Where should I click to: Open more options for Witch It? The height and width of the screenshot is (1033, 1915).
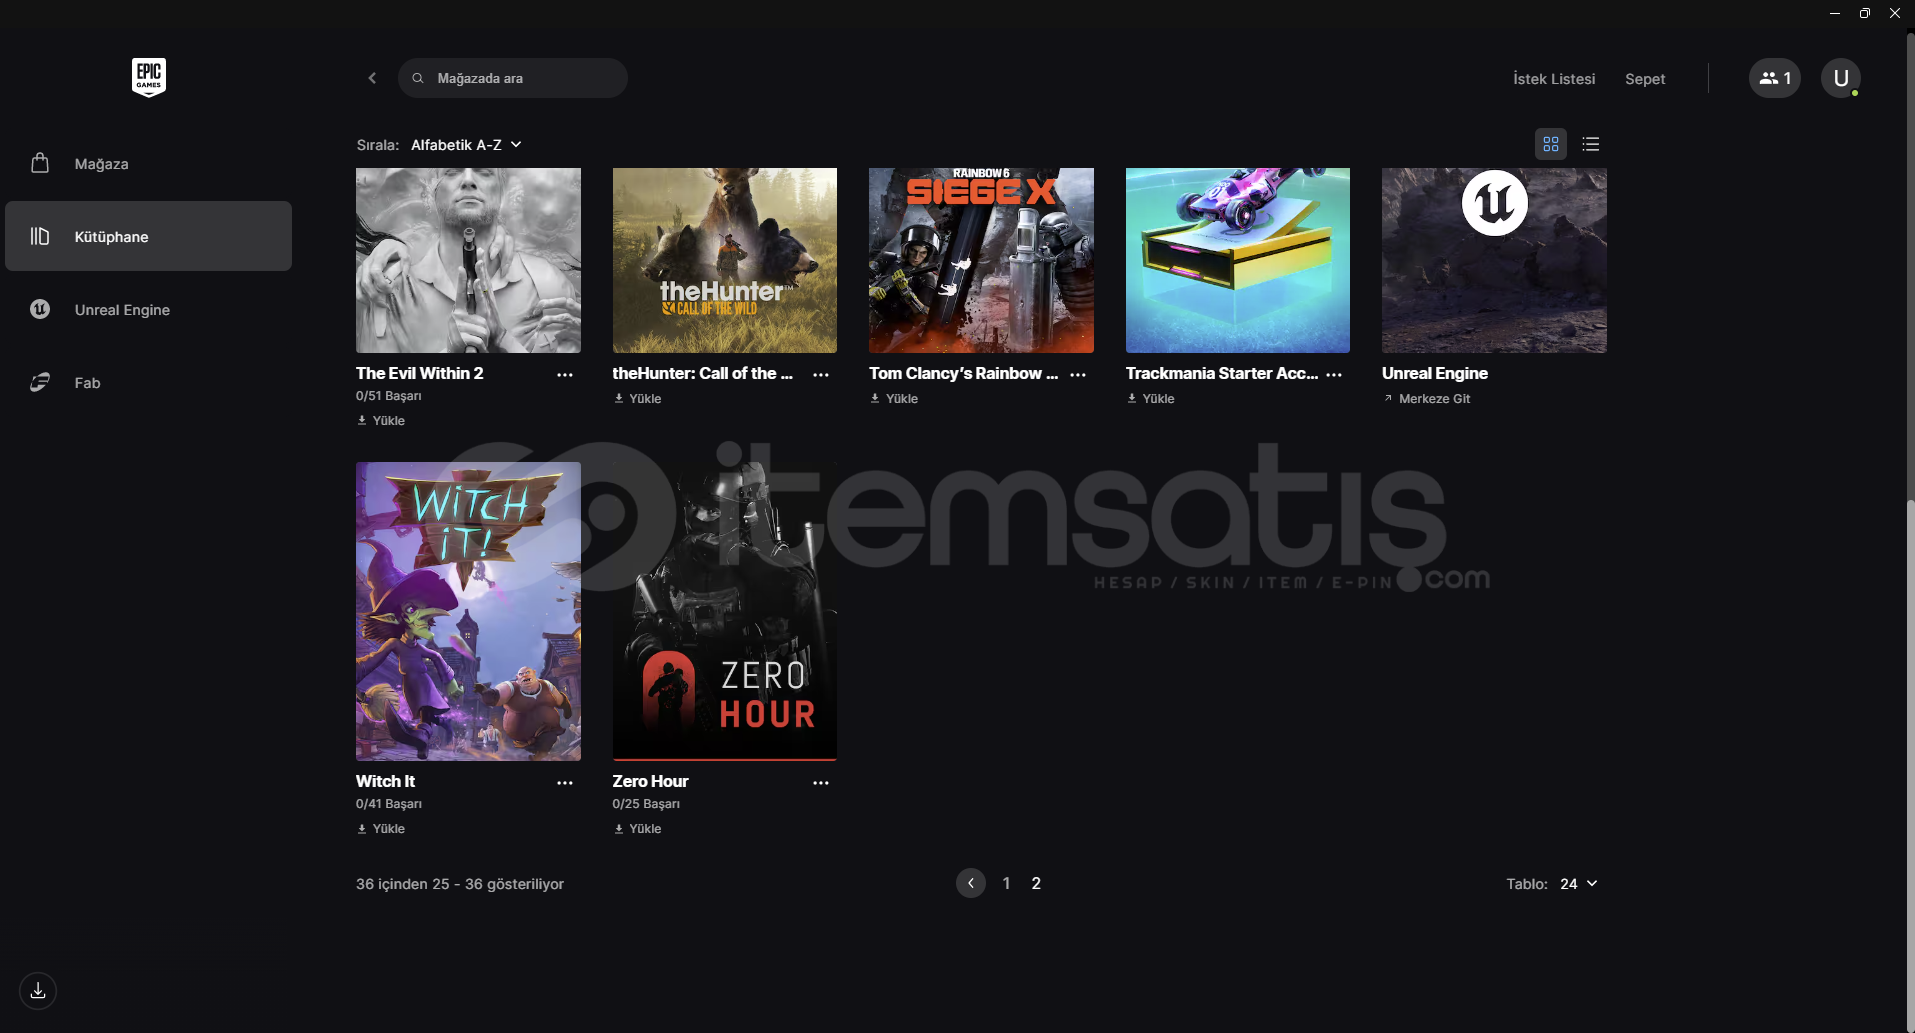pyautogui.click(x=565, y=783)
